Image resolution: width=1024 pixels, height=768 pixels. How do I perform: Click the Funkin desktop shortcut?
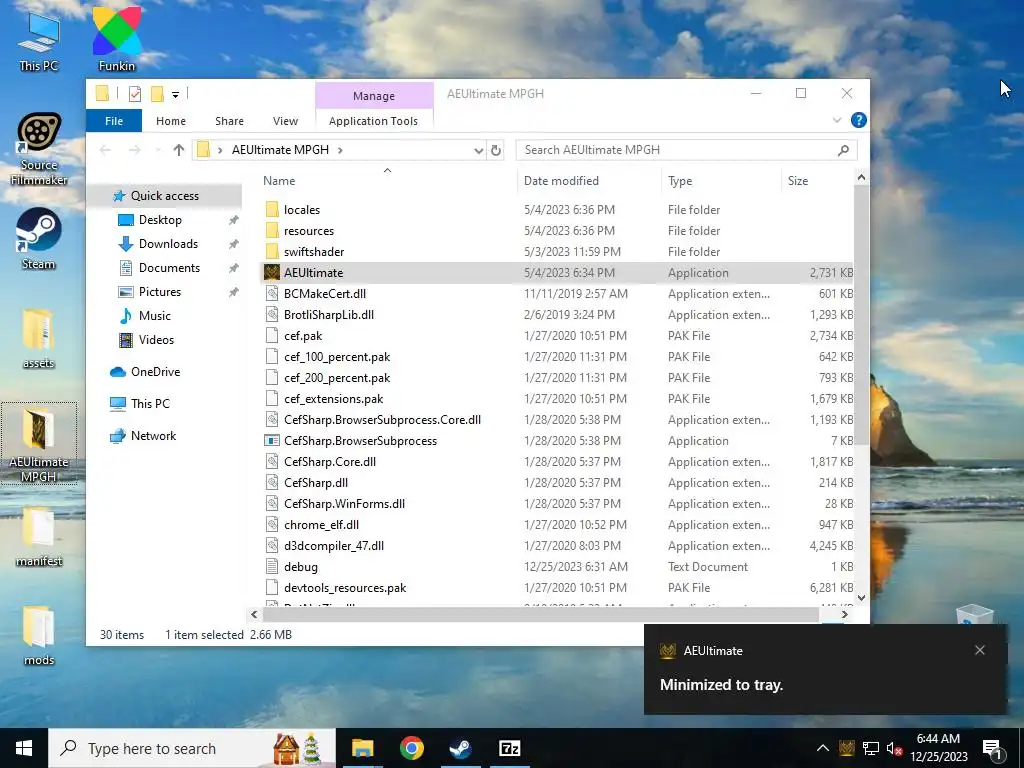(117, 39)
